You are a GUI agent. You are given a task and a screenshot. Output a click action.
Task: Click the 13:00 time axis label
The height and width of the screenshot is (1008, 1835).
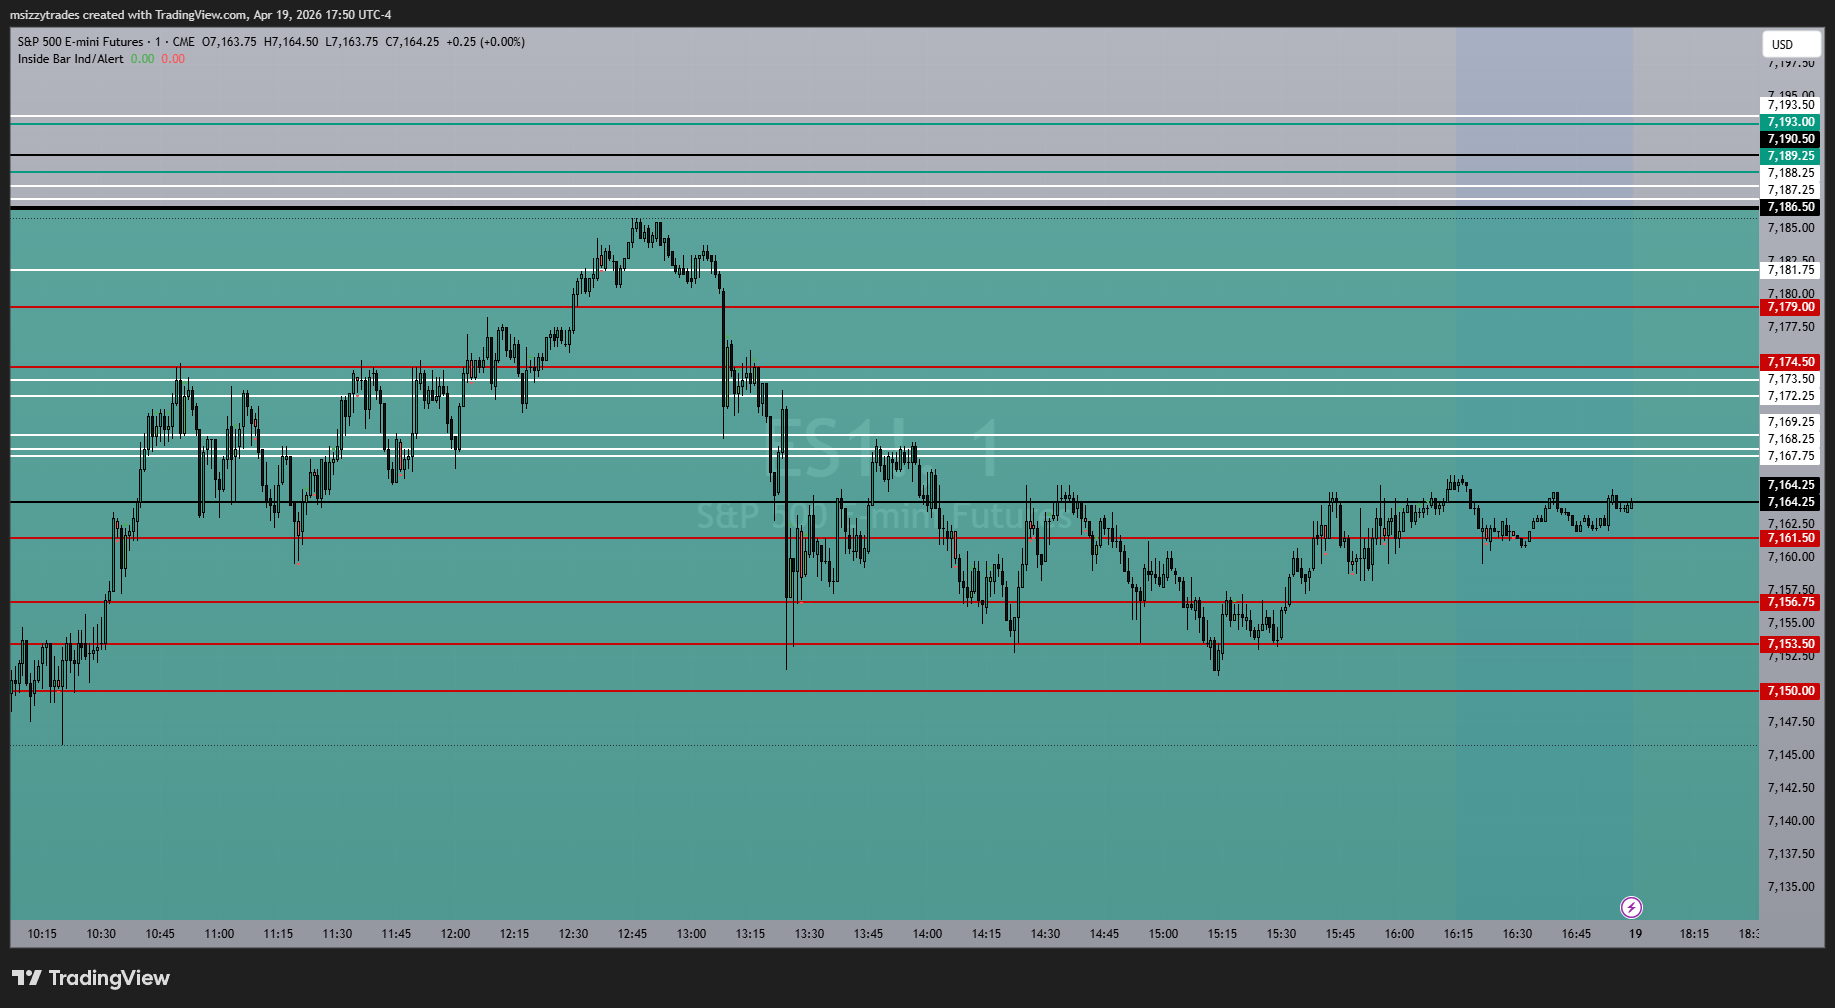(691, 934)
